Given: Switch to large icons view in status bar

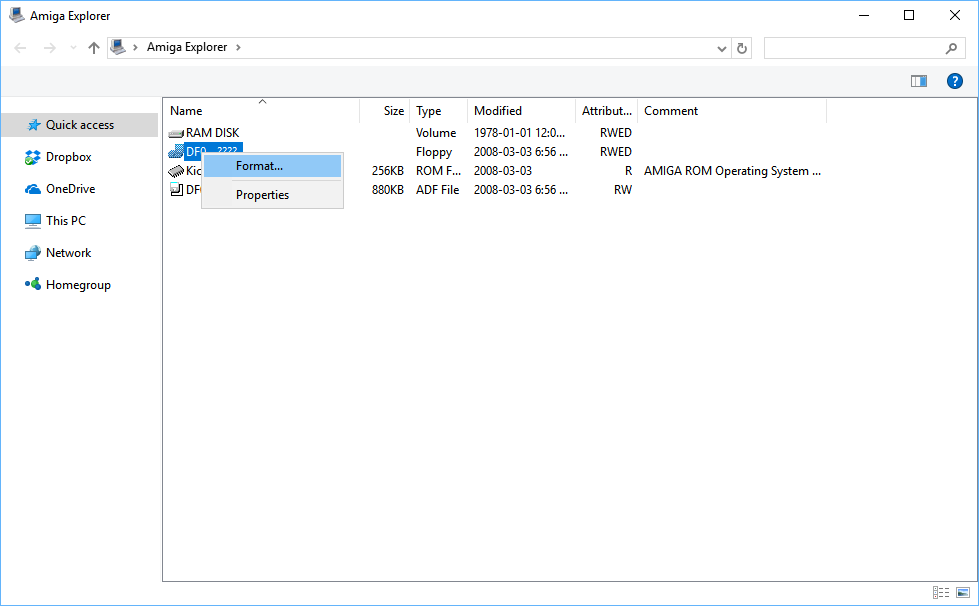Looking at the screenshot, I should click(963, 592).
